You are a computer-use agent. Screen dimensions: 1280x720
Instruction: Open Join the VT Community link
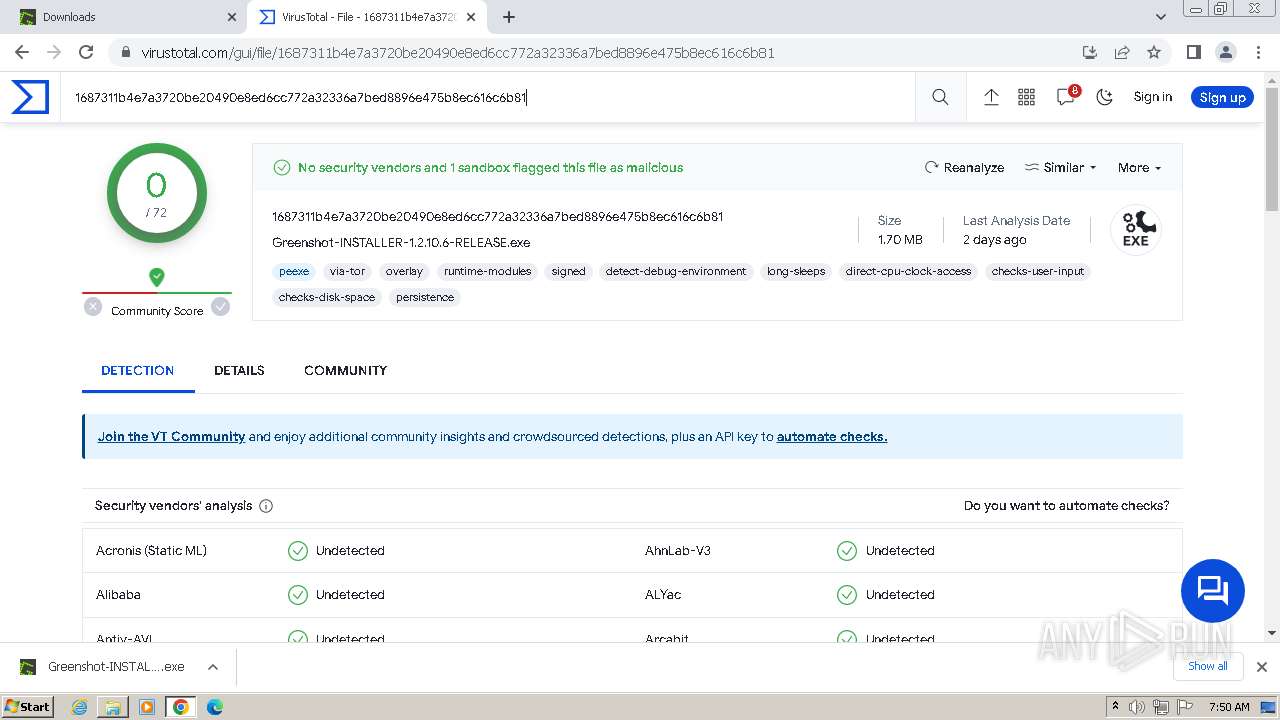tap(171, 437)
